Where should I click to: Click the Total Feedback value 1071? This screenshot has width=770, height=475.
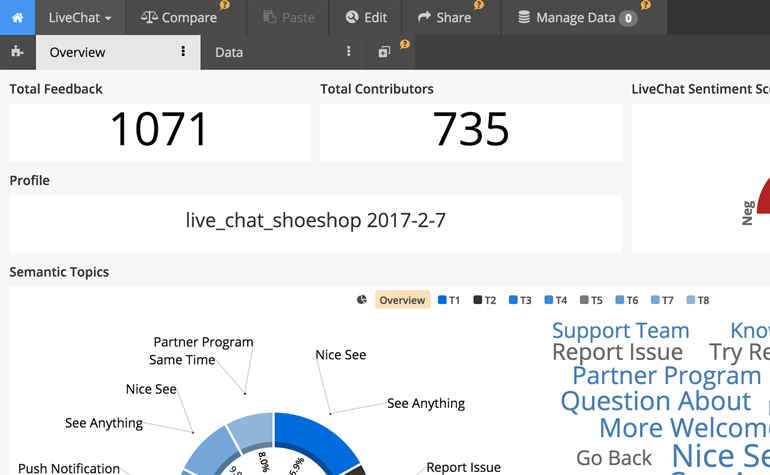click(159, 129)
